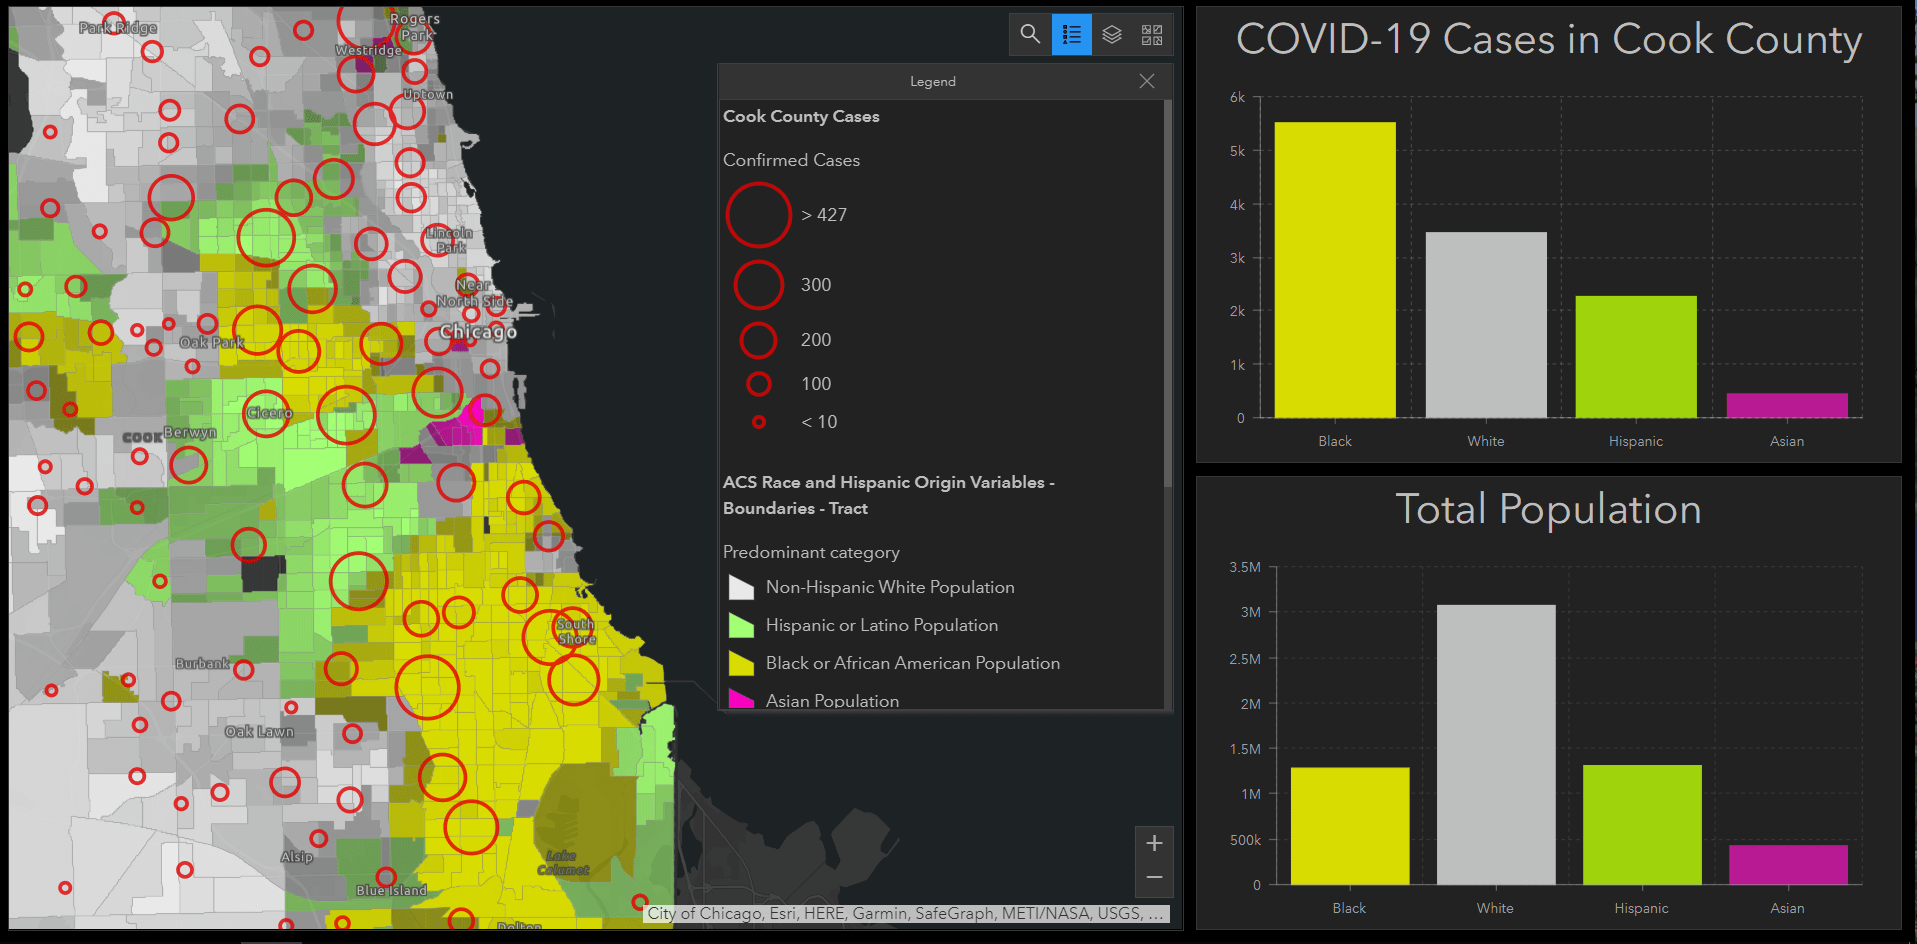1917x944 pixels.
Task: Zoom out using the minus control
Action: pos(1154,878)
